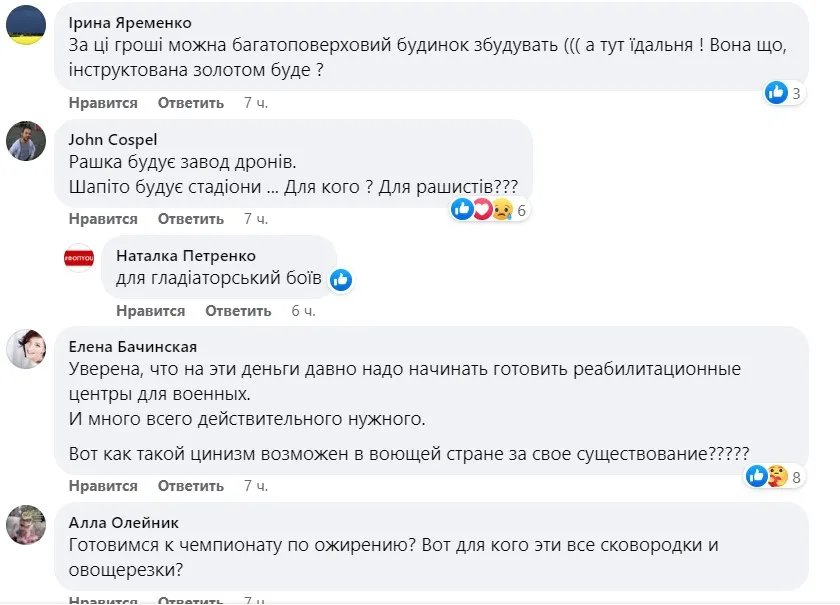Image resolution: width=840 pixels, height=605 pixels.
Task: Click Алла Олейник's avatar
Action: pyautogui.click(x=26, y=525)
